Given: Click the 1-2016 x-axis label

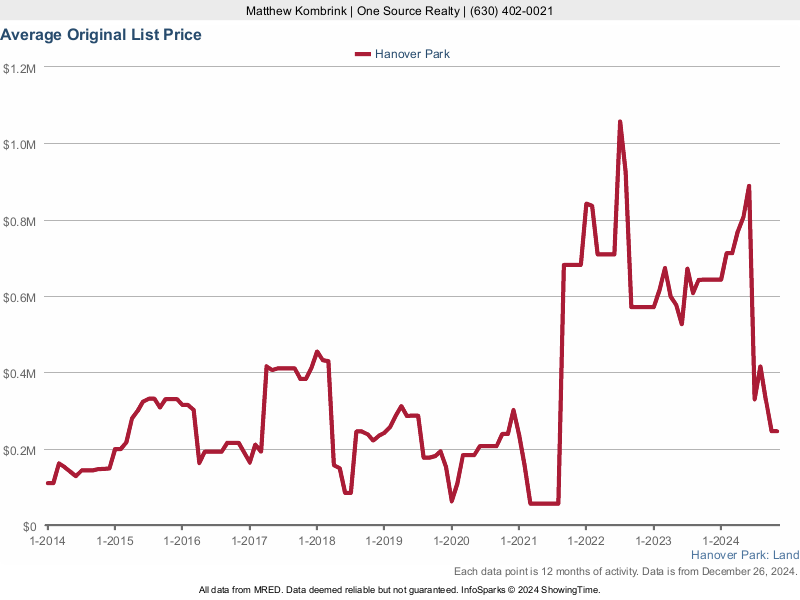Looking at the screenshot, I should pyautogui.click(x=181, y=540).
